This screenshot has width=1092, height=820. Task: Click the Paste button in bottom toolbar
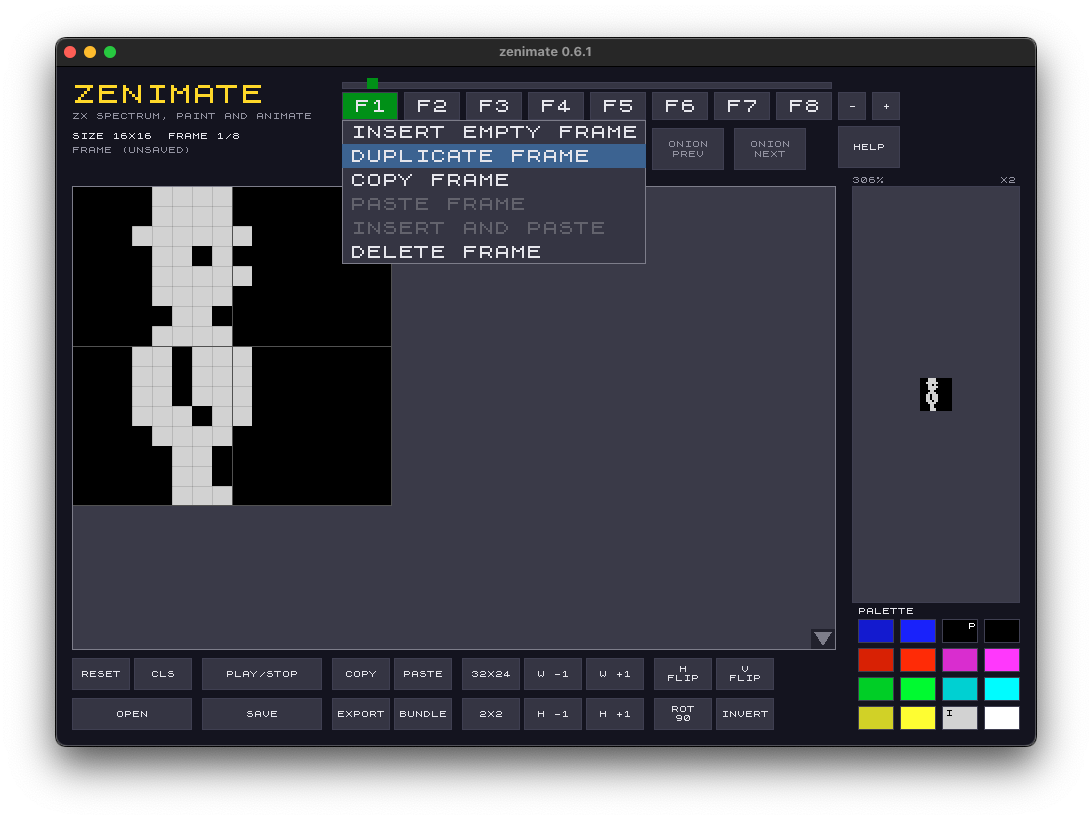[423, 674]
